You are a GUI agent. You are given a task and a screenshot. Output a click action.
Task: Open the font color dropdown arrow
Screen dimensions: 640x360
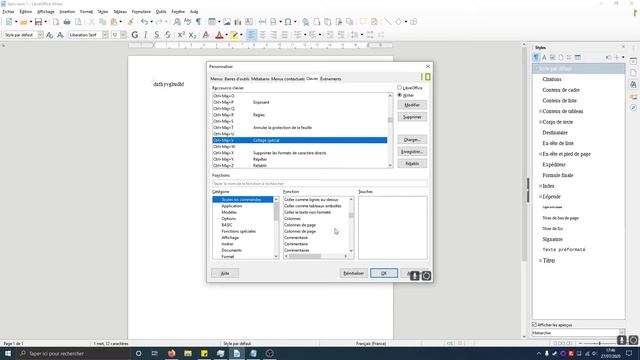(x=227, y=35)
